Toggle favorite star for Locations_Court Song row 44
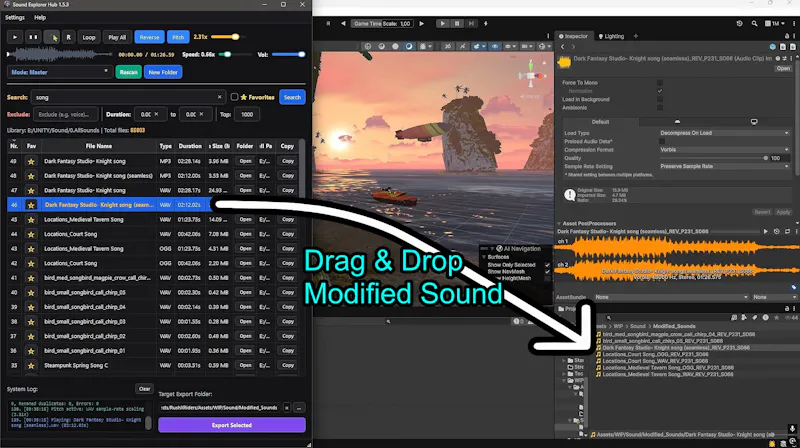Viewport: 800px width, 448px height. click(31, 234)
